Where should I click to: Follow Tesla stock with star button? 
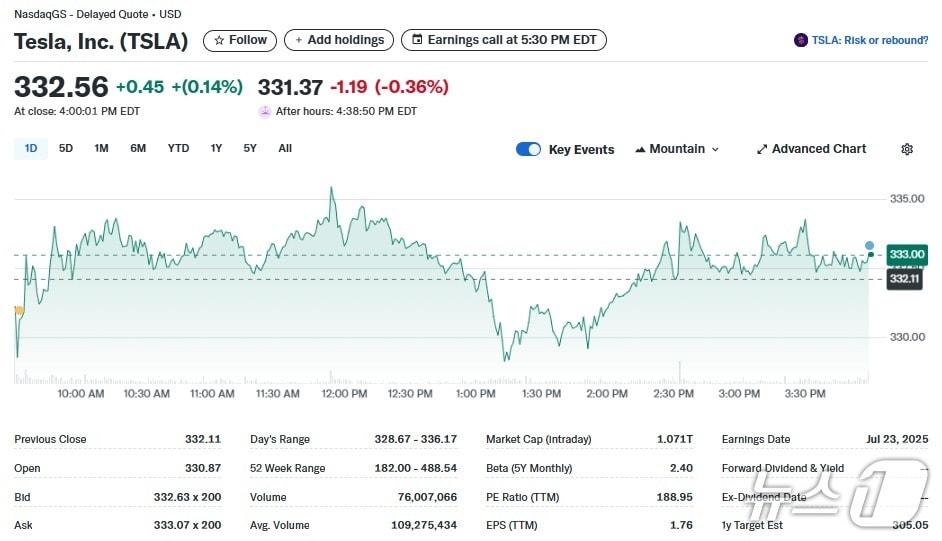pos(240,40)
